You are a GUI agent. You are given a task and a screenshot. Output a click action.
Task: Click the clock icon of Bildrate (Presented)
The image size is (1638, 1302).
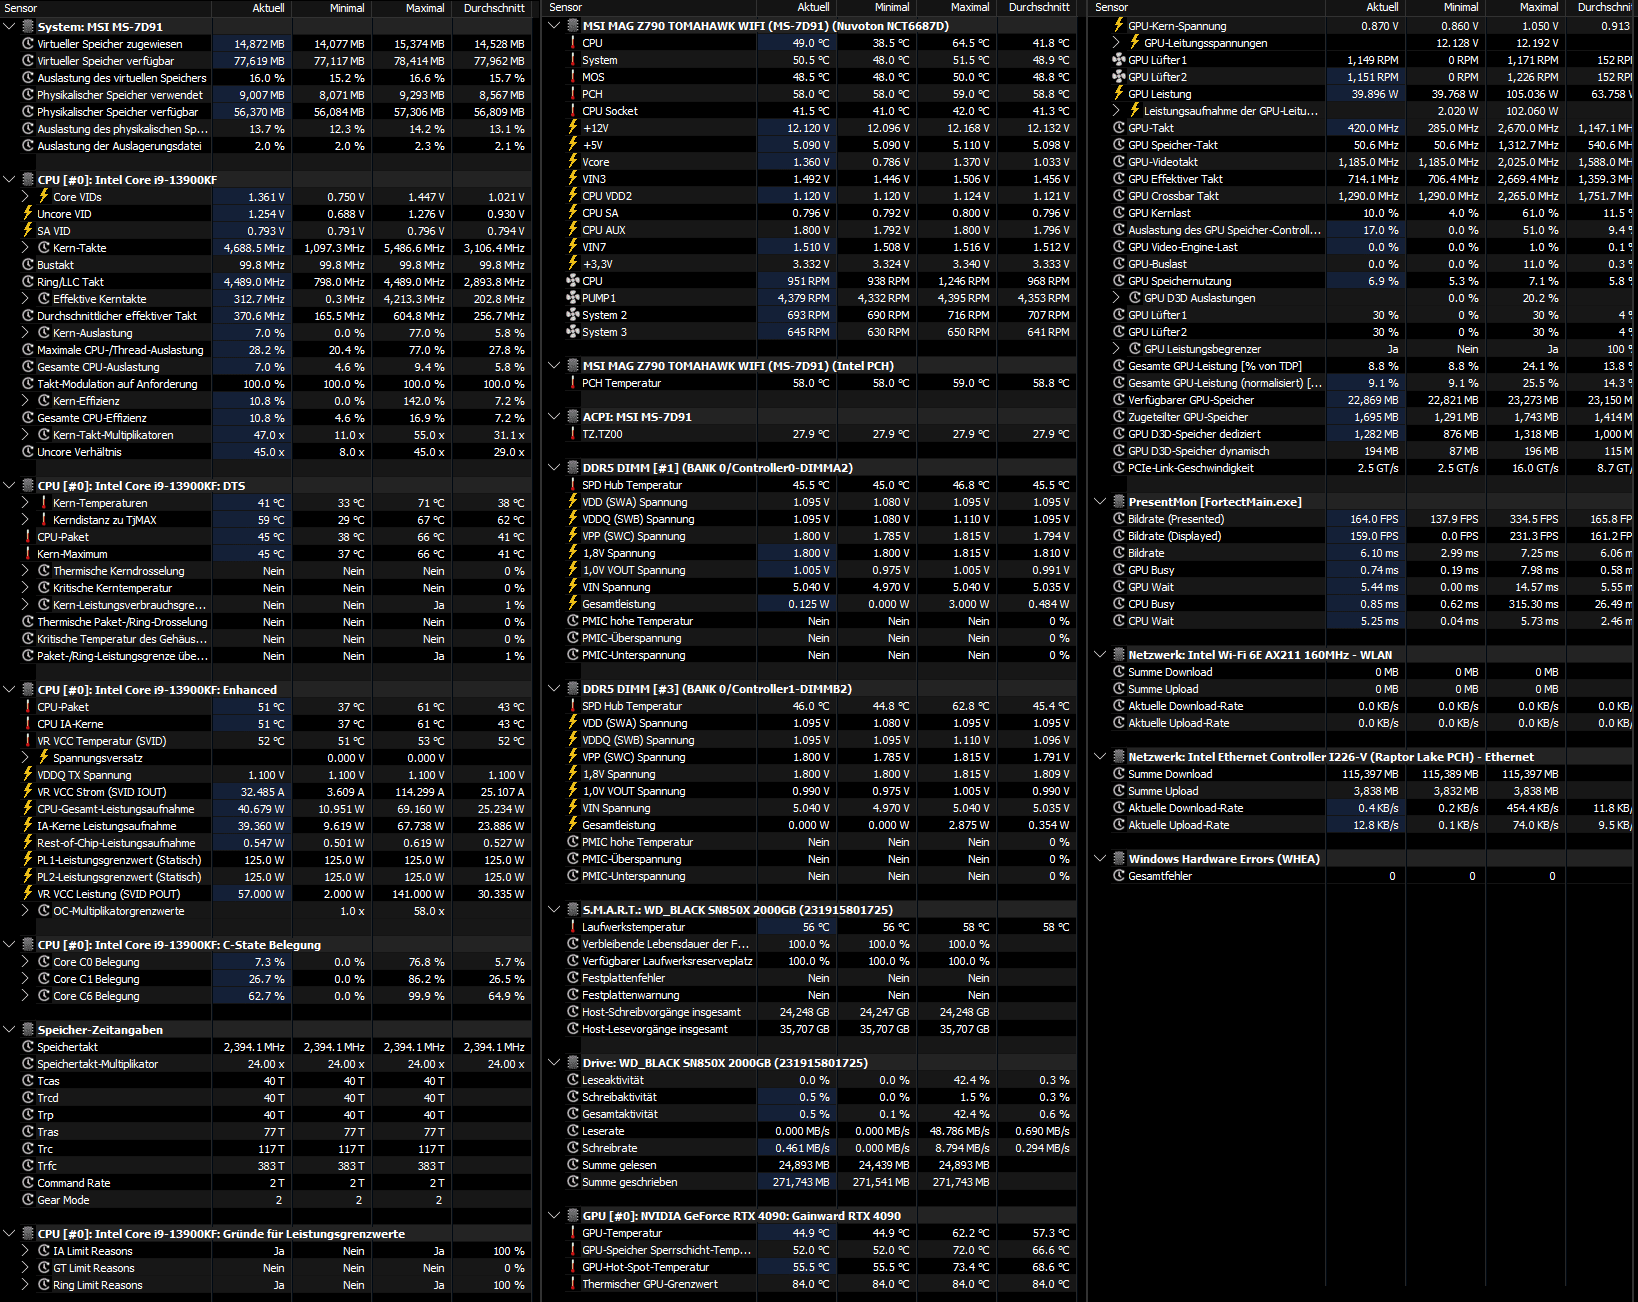click(x=1119, y=519)
